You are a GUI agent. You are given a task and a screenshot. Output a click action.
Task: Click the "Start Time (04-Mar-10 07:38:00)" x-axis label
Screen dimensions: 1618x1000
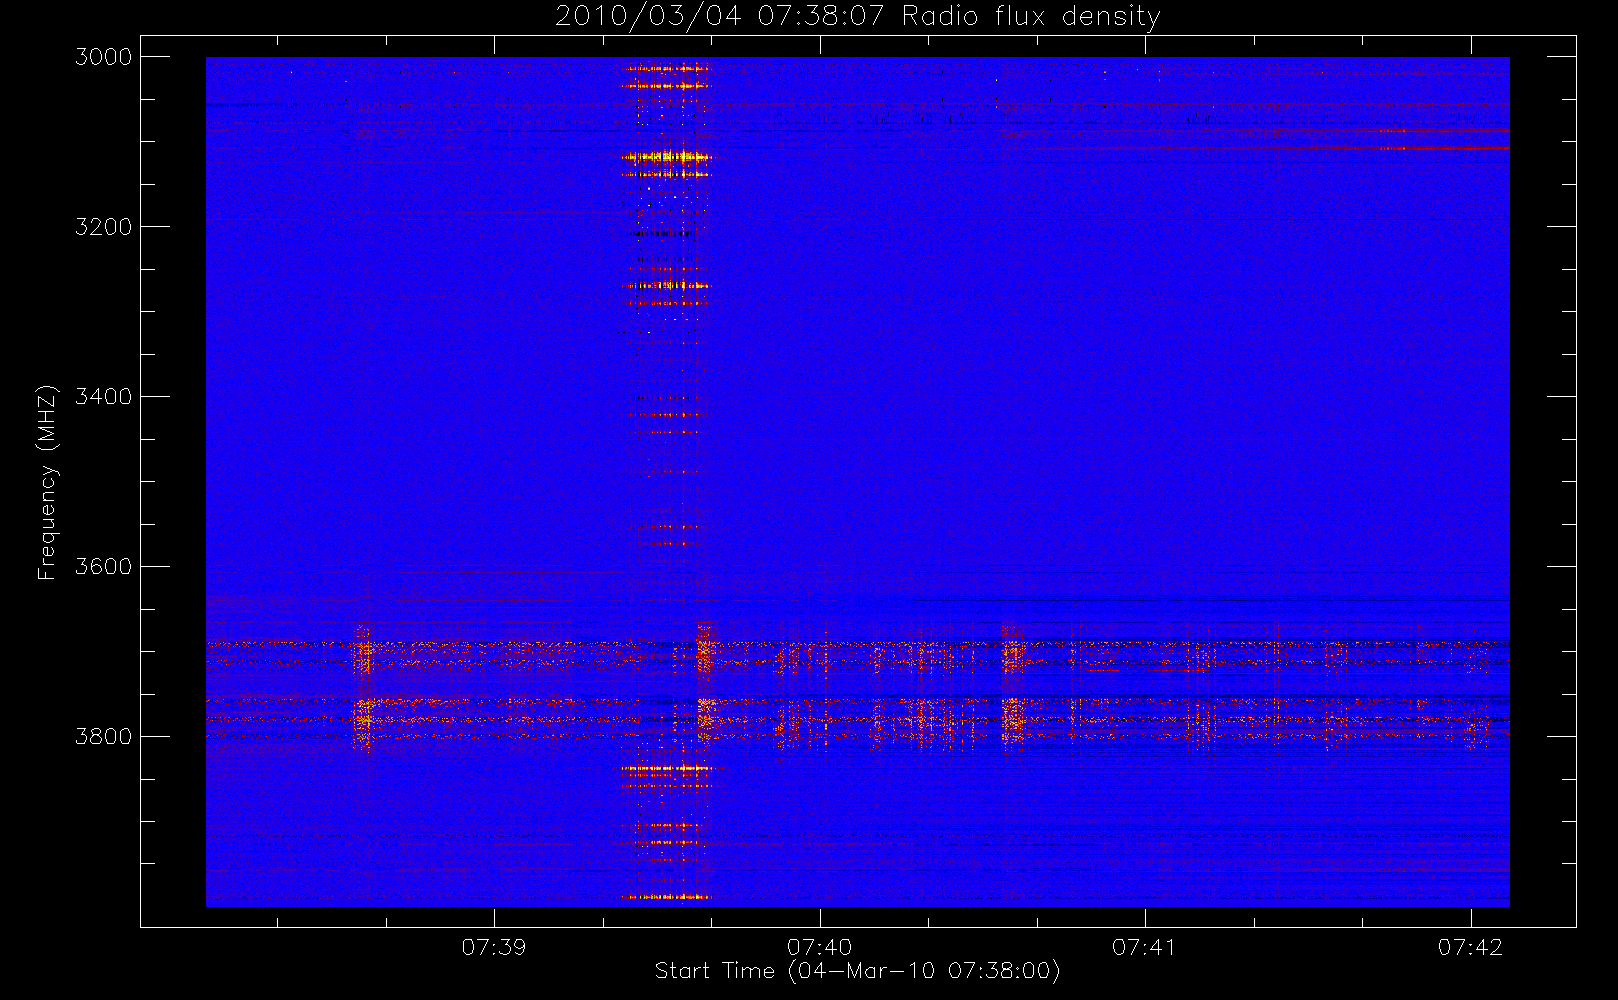(858, 971)
